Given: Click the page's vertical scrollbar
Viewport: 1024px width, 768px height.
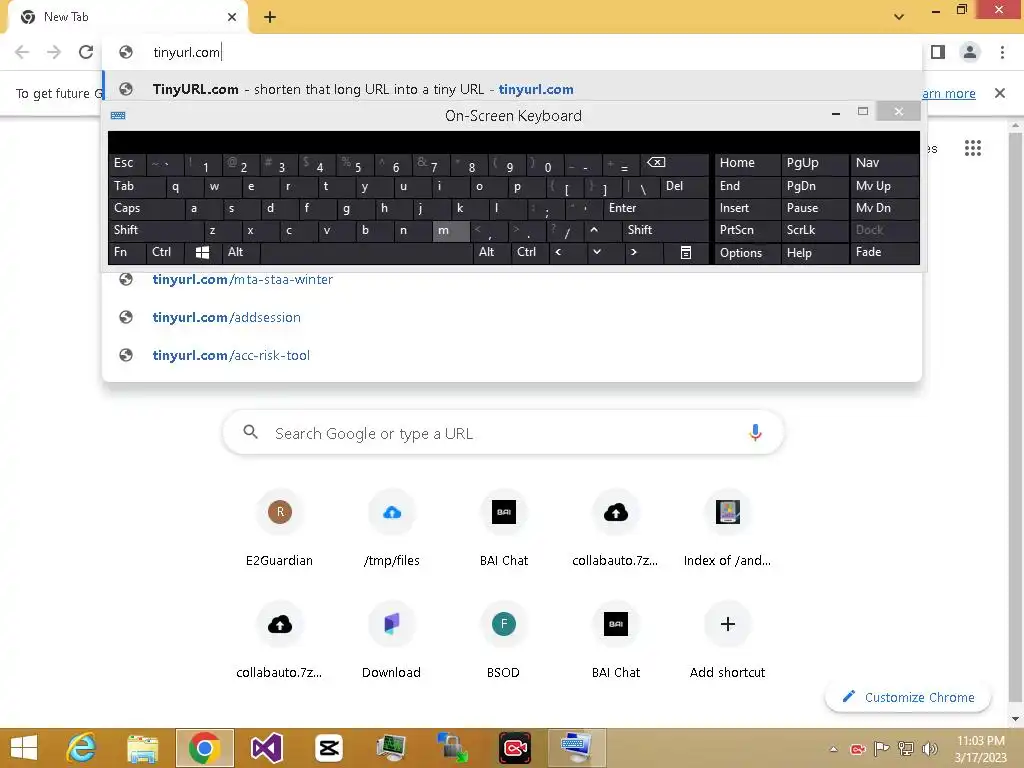Looking at the screenshot, I should [x=1015, y=418].
